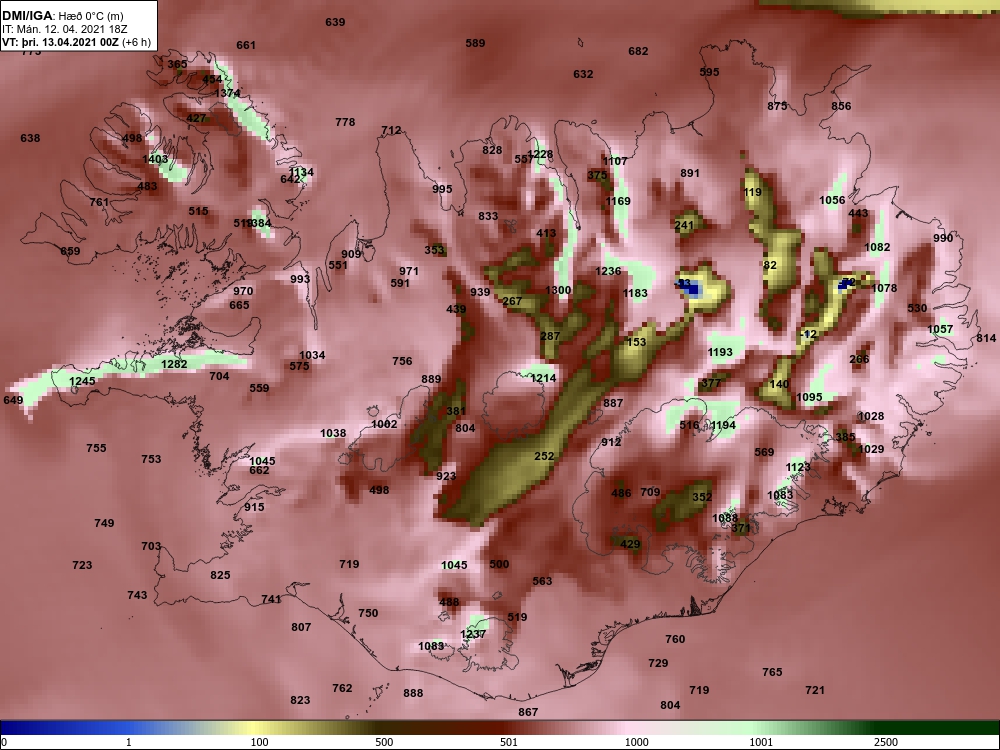Click the map value 1107
This screenshot has height=750, width=1000.
[615, 162]
